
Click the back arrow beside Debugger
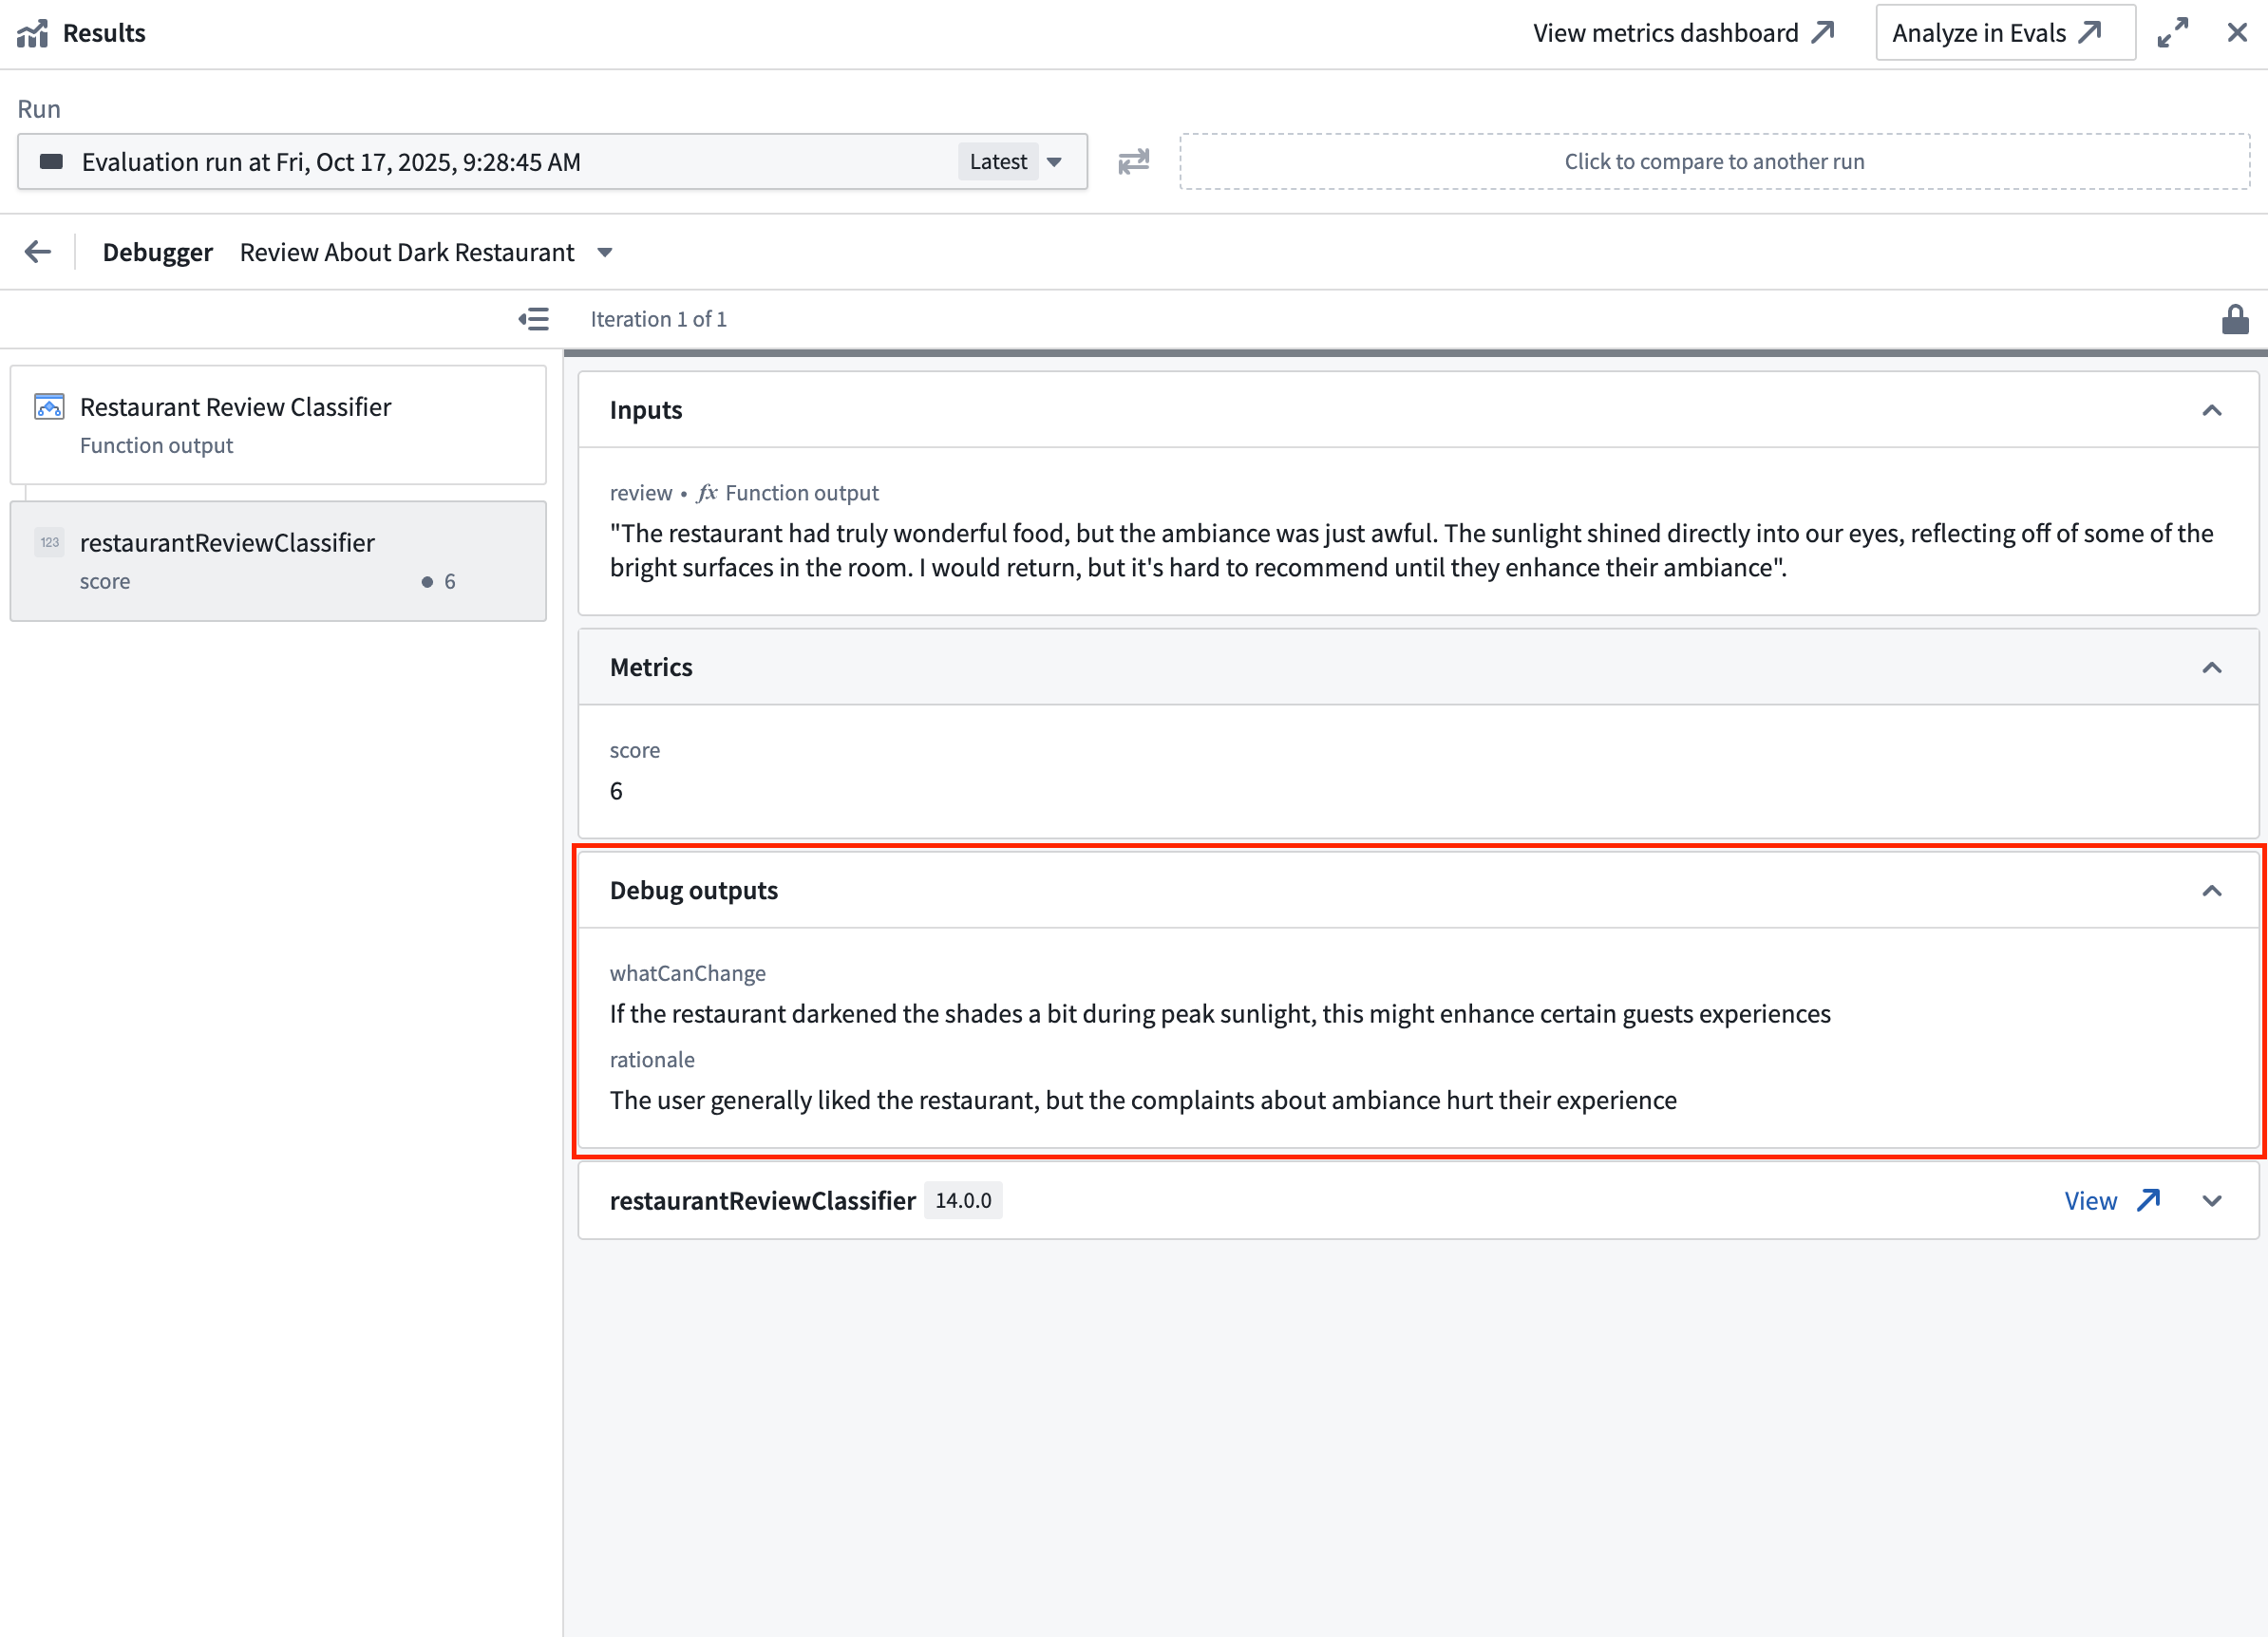click(37, 251)
